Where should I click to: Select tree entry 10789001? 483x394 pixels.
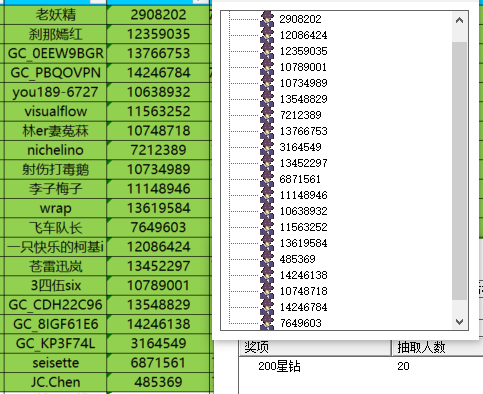click(x=303, y=67)
